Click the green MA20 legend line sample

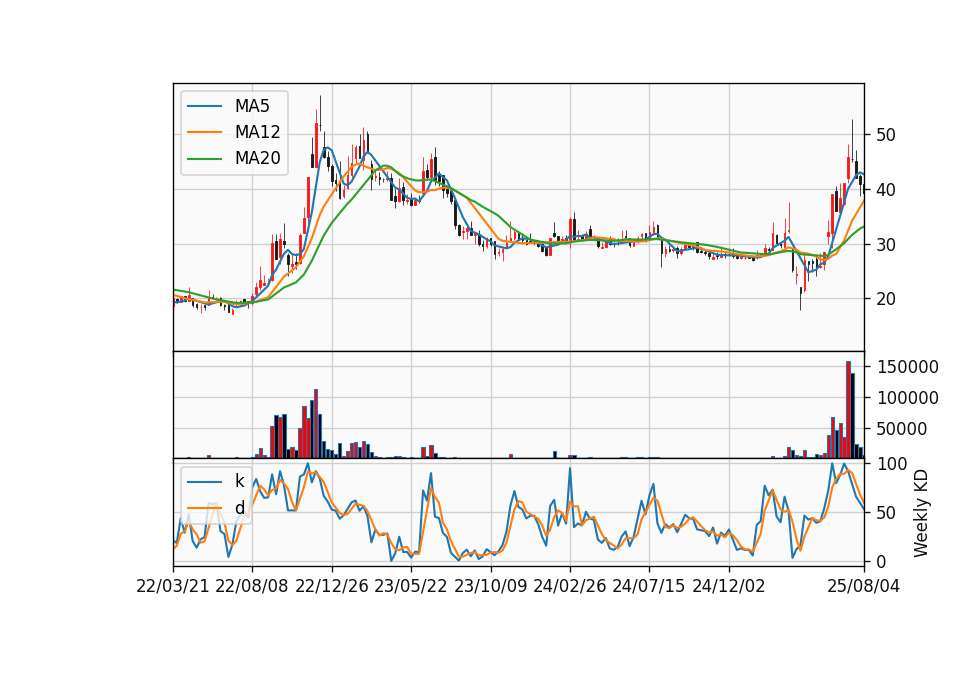coord(204,159)
